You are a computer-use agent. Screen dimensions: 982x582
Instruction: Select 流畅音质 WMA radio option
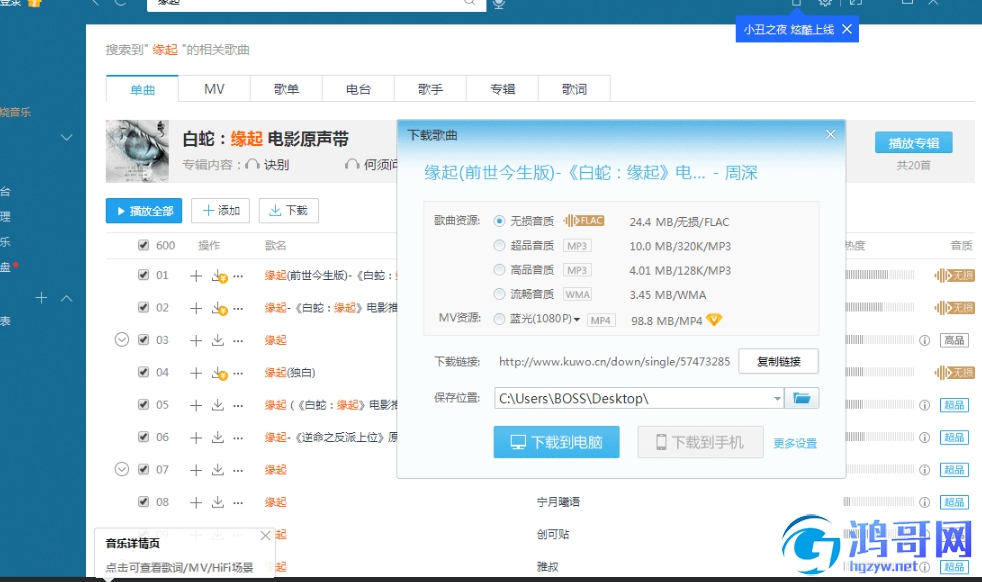pos(499,294)
